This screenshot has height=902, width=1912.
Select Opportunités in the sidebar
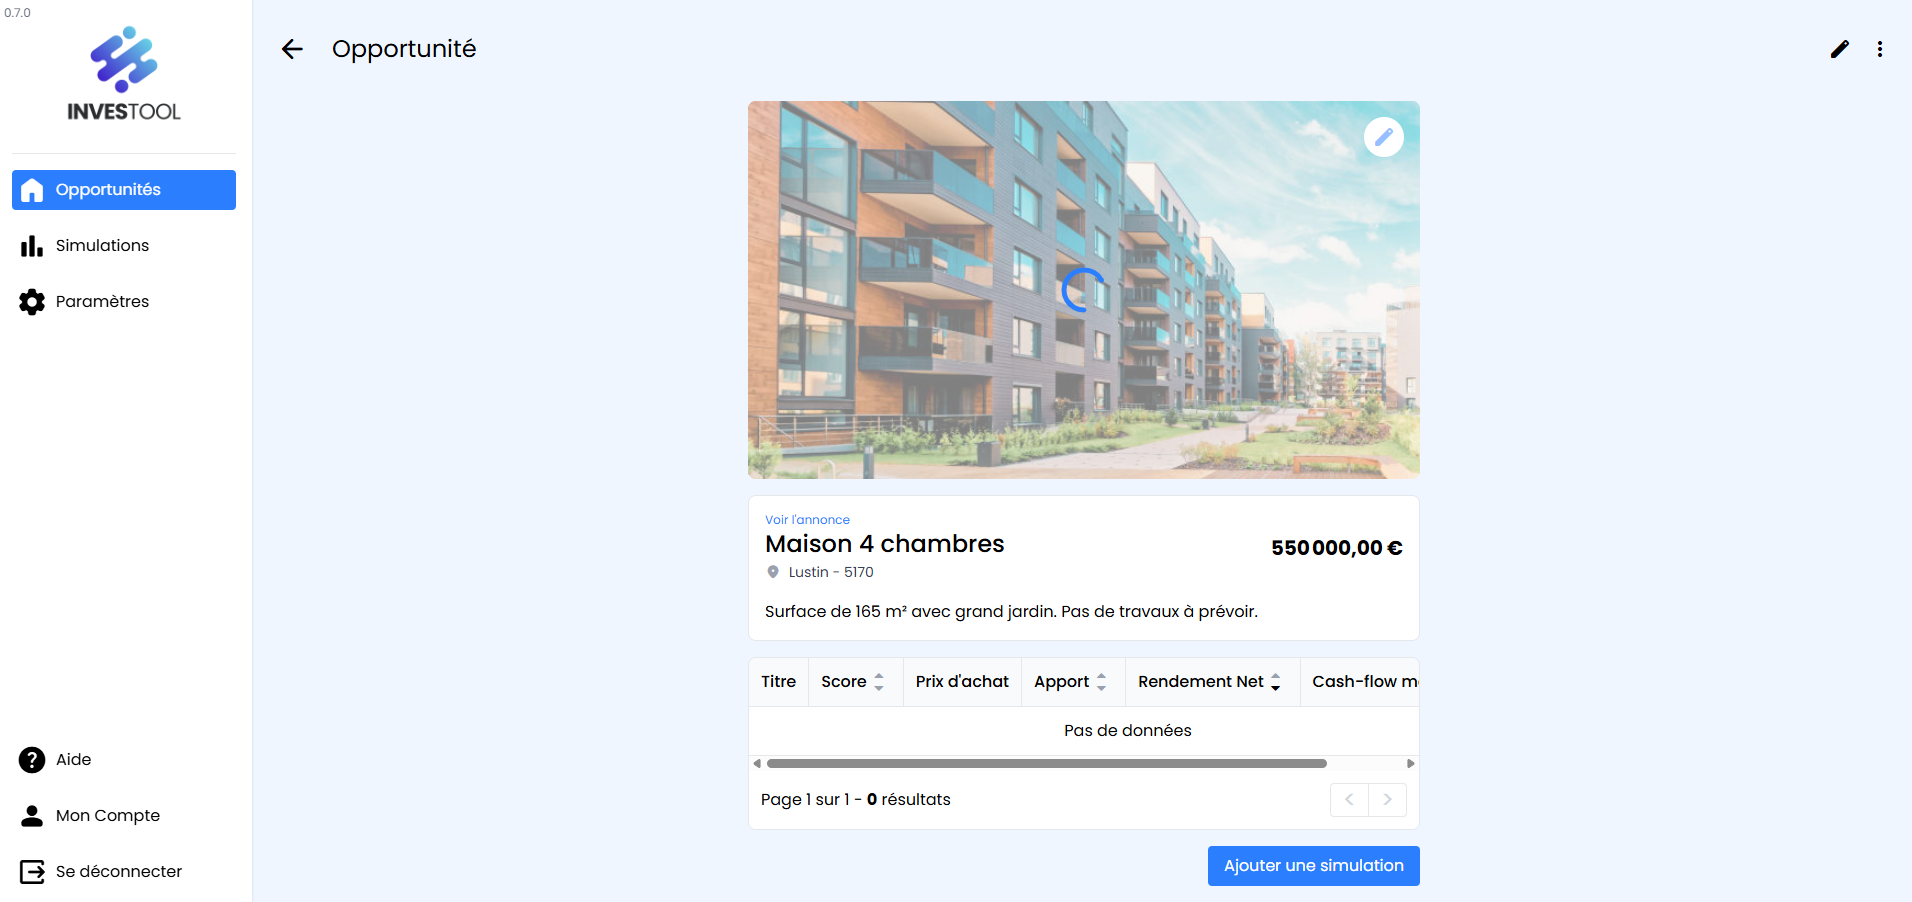point(124,190)
